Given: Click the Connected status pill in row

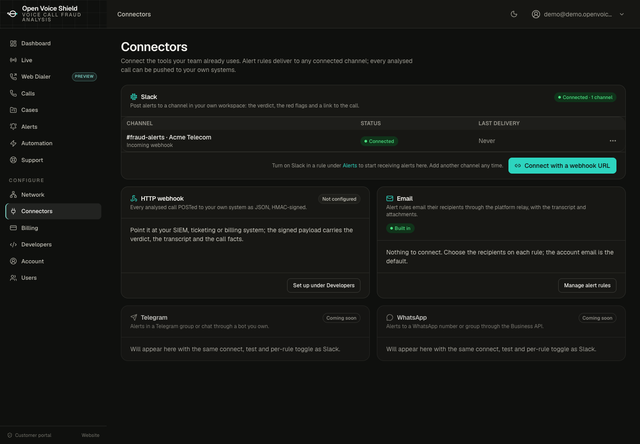Looking at the screenshot, I should [x=379, y=141].
